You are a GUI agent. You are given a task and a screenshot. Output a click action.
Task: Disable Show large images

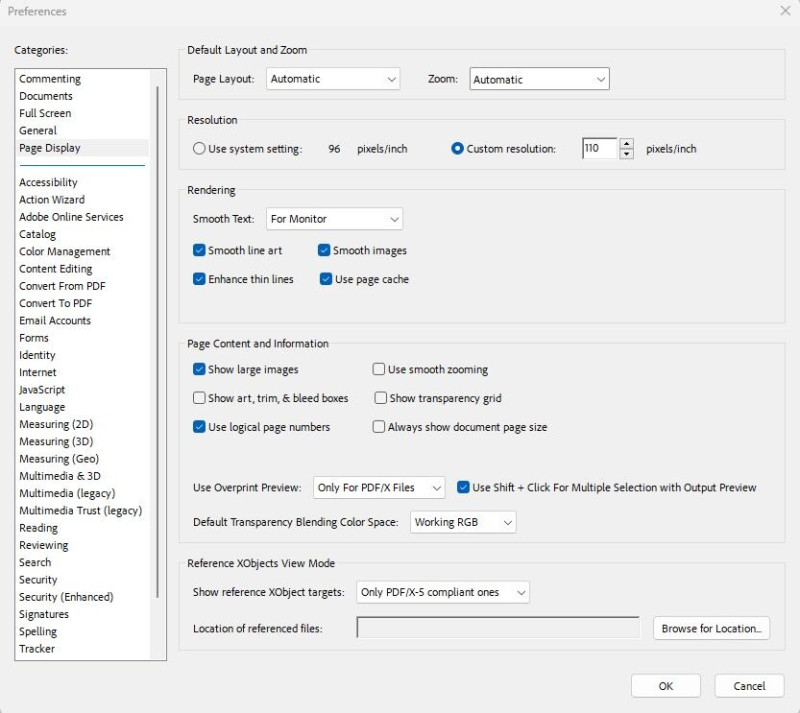pyautogui.click(x=199, y=369)
